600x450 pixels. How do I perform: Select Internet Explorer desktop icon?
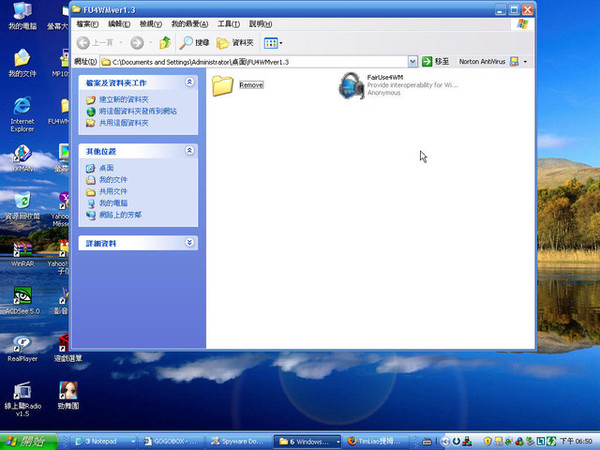point(22,114)
